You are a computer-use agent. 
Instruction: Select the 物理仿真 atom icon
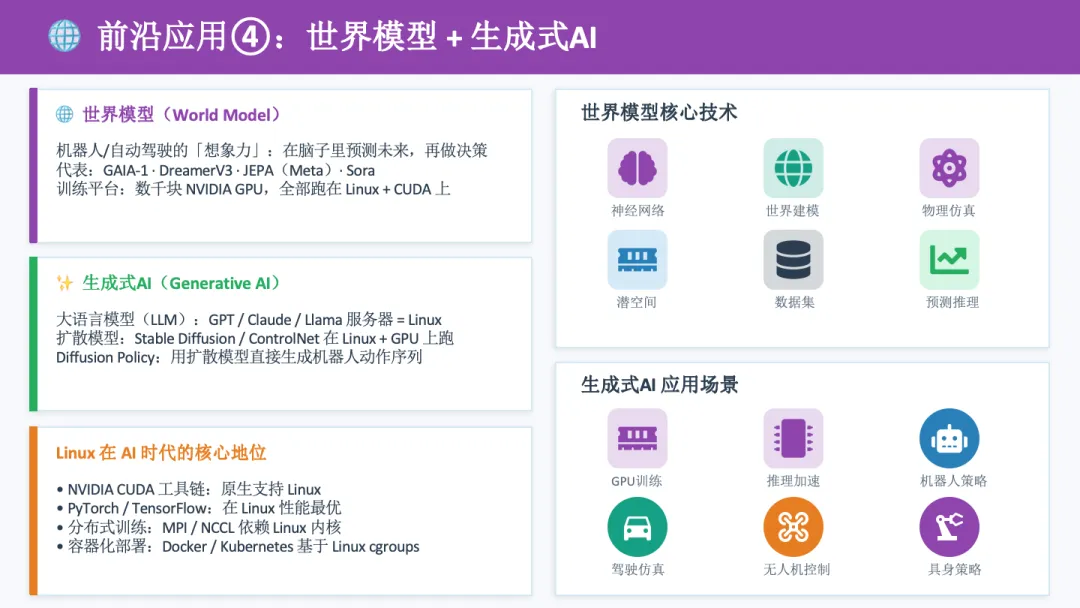coord(949,168)
